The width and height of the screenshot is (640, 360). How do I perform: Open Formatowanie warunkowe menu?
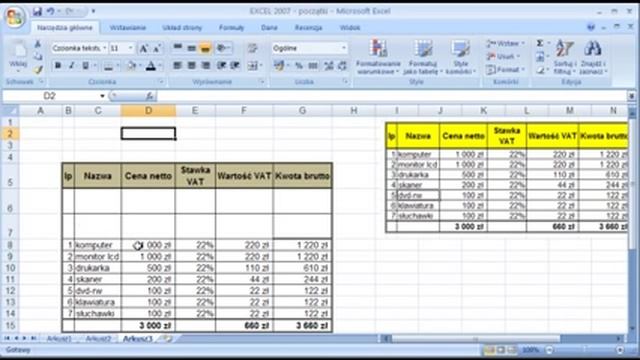tap(378, 57)
